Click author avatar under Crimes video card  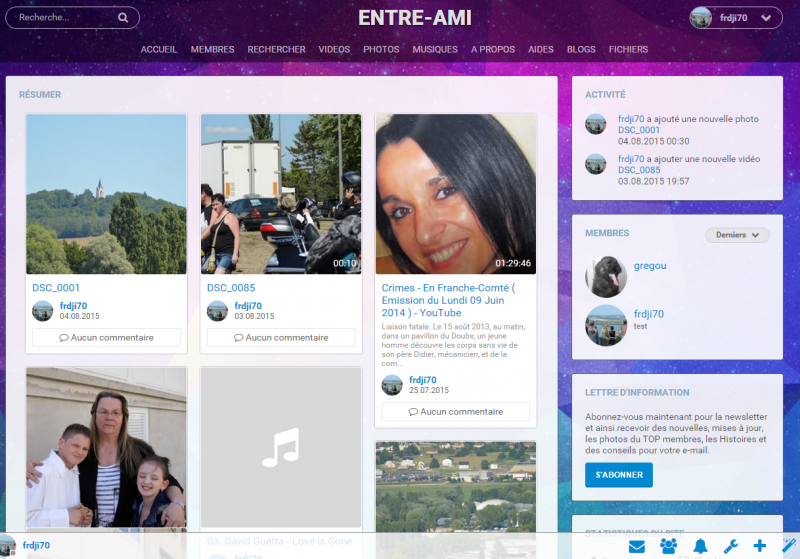click(392, 385)
